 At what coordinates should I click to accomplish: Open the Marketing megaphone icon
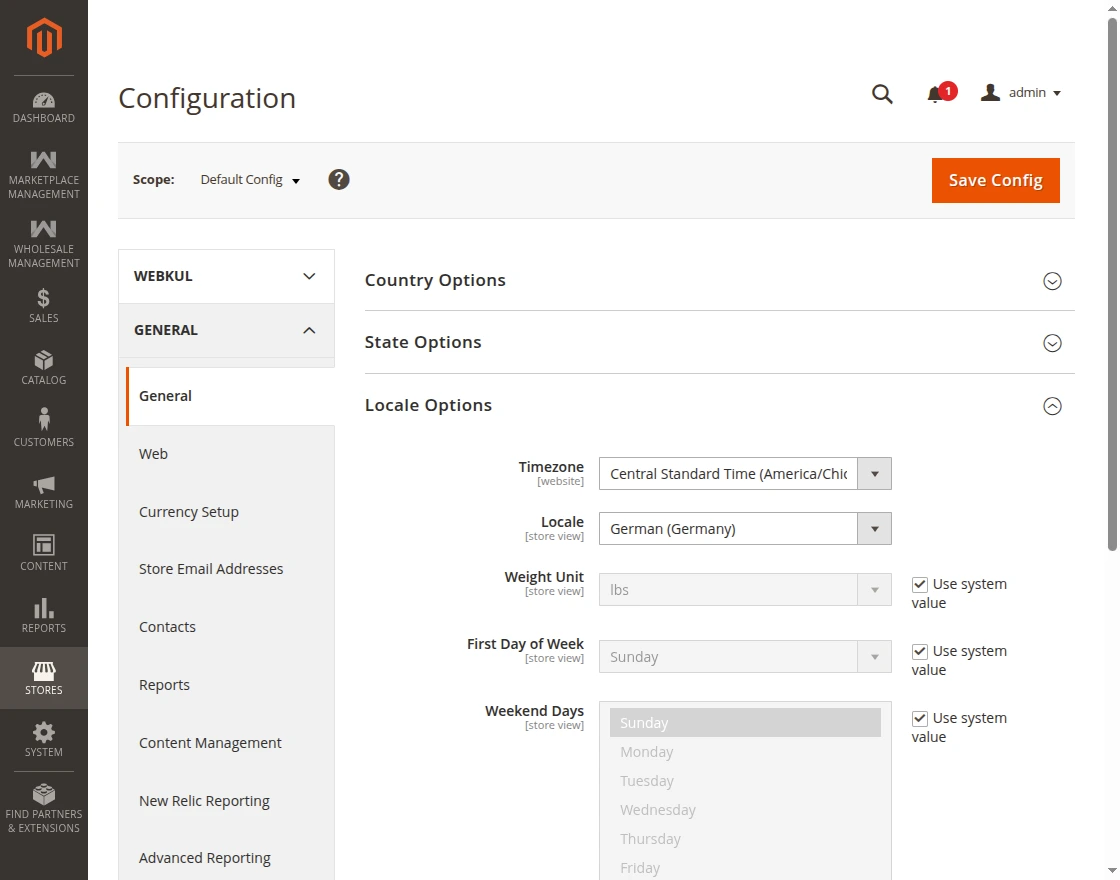coord(44,485)
